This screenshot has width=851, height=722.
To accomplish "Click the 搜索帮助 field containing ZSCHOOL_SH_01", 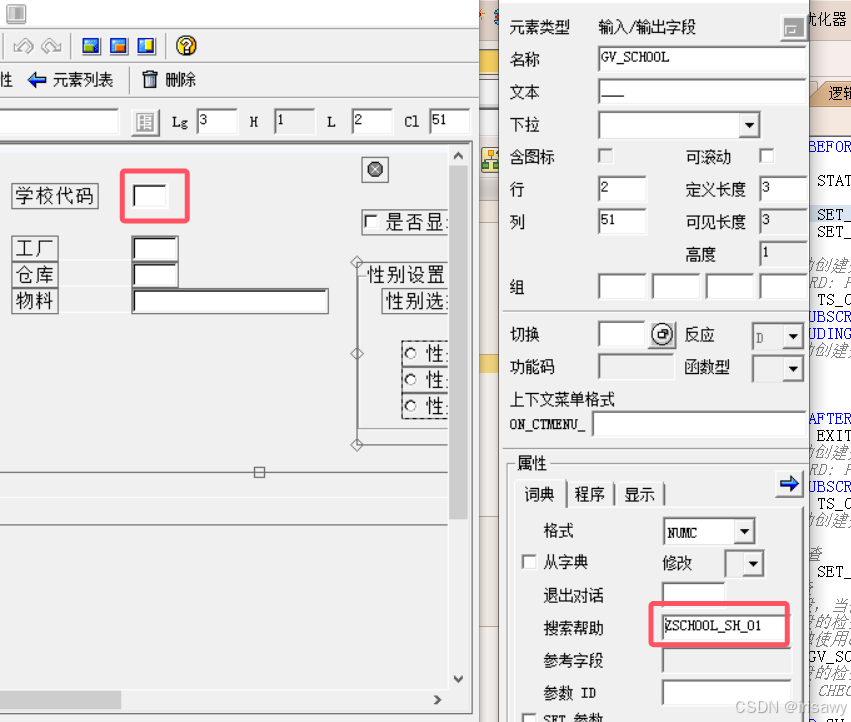I will [x=719, y=624].
